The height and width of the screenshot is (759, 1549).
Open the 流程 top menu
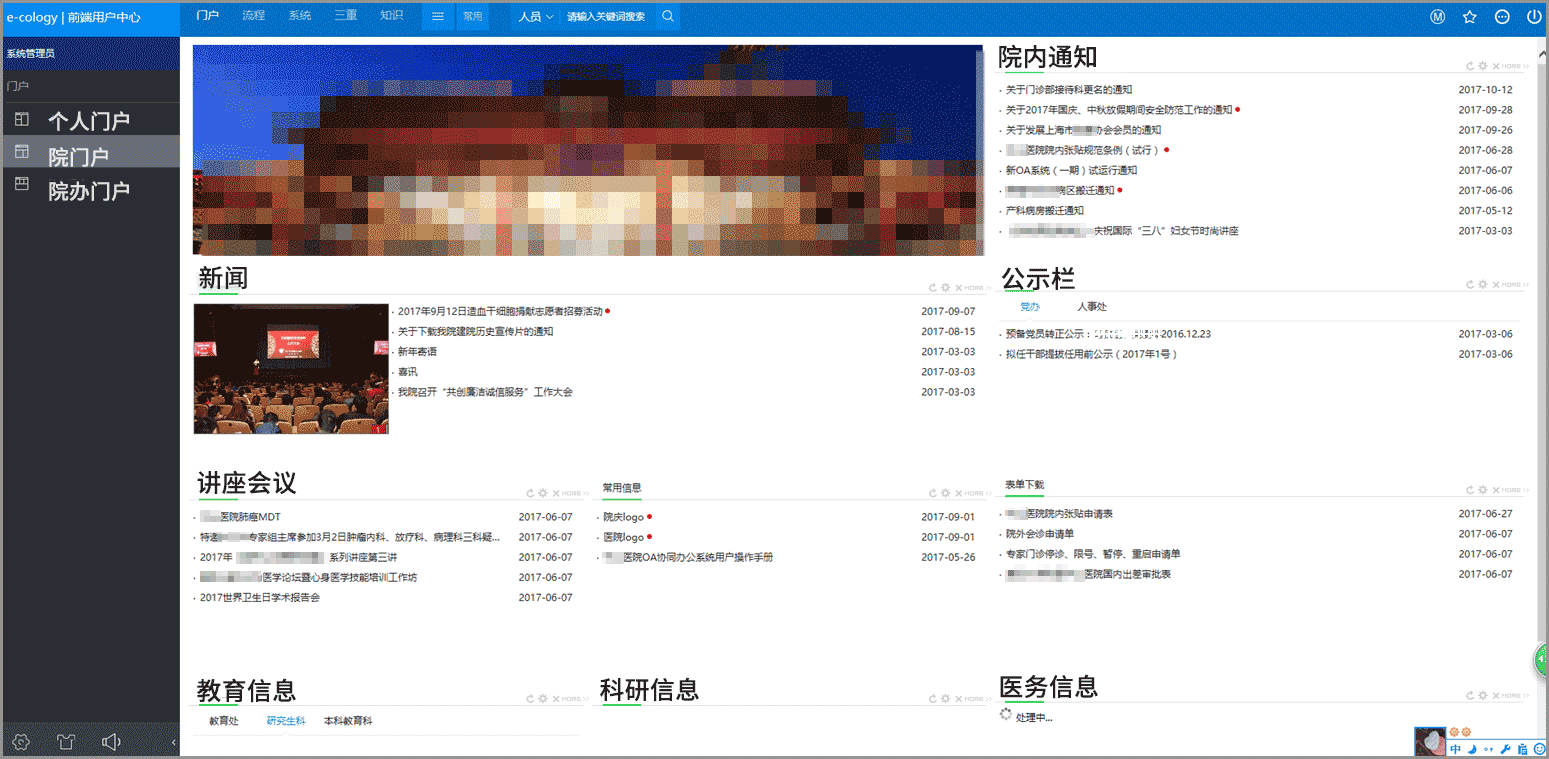254,16
